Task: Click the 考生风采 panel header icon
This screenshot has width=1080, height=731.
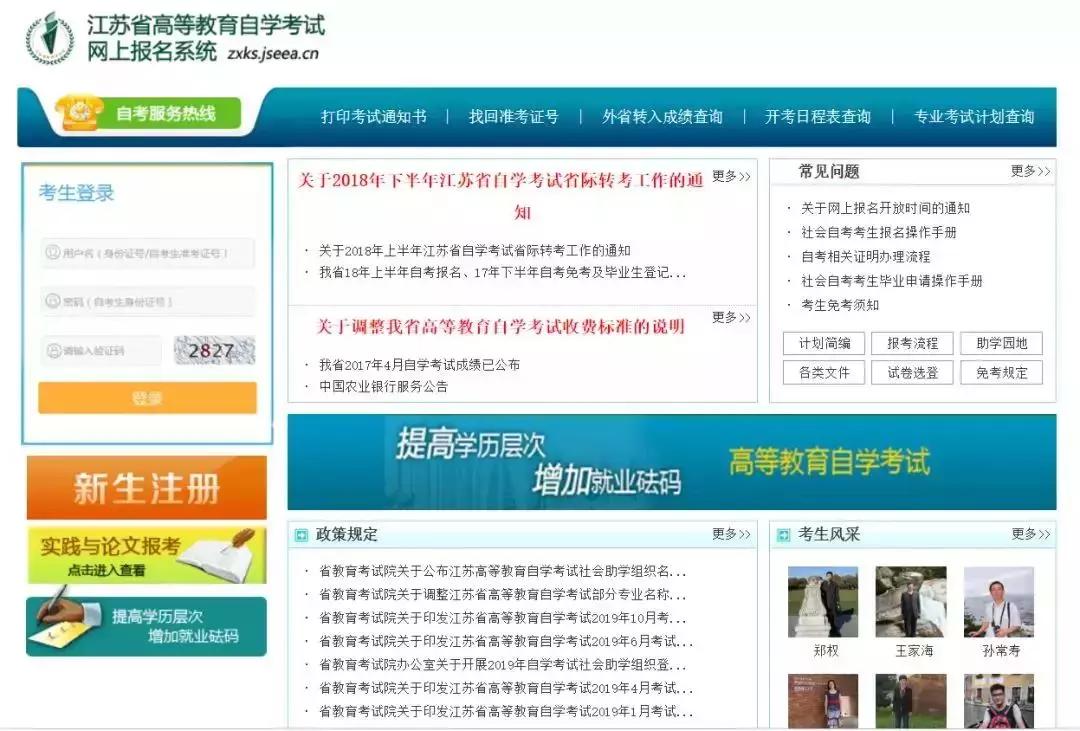Action: [782, 534]
